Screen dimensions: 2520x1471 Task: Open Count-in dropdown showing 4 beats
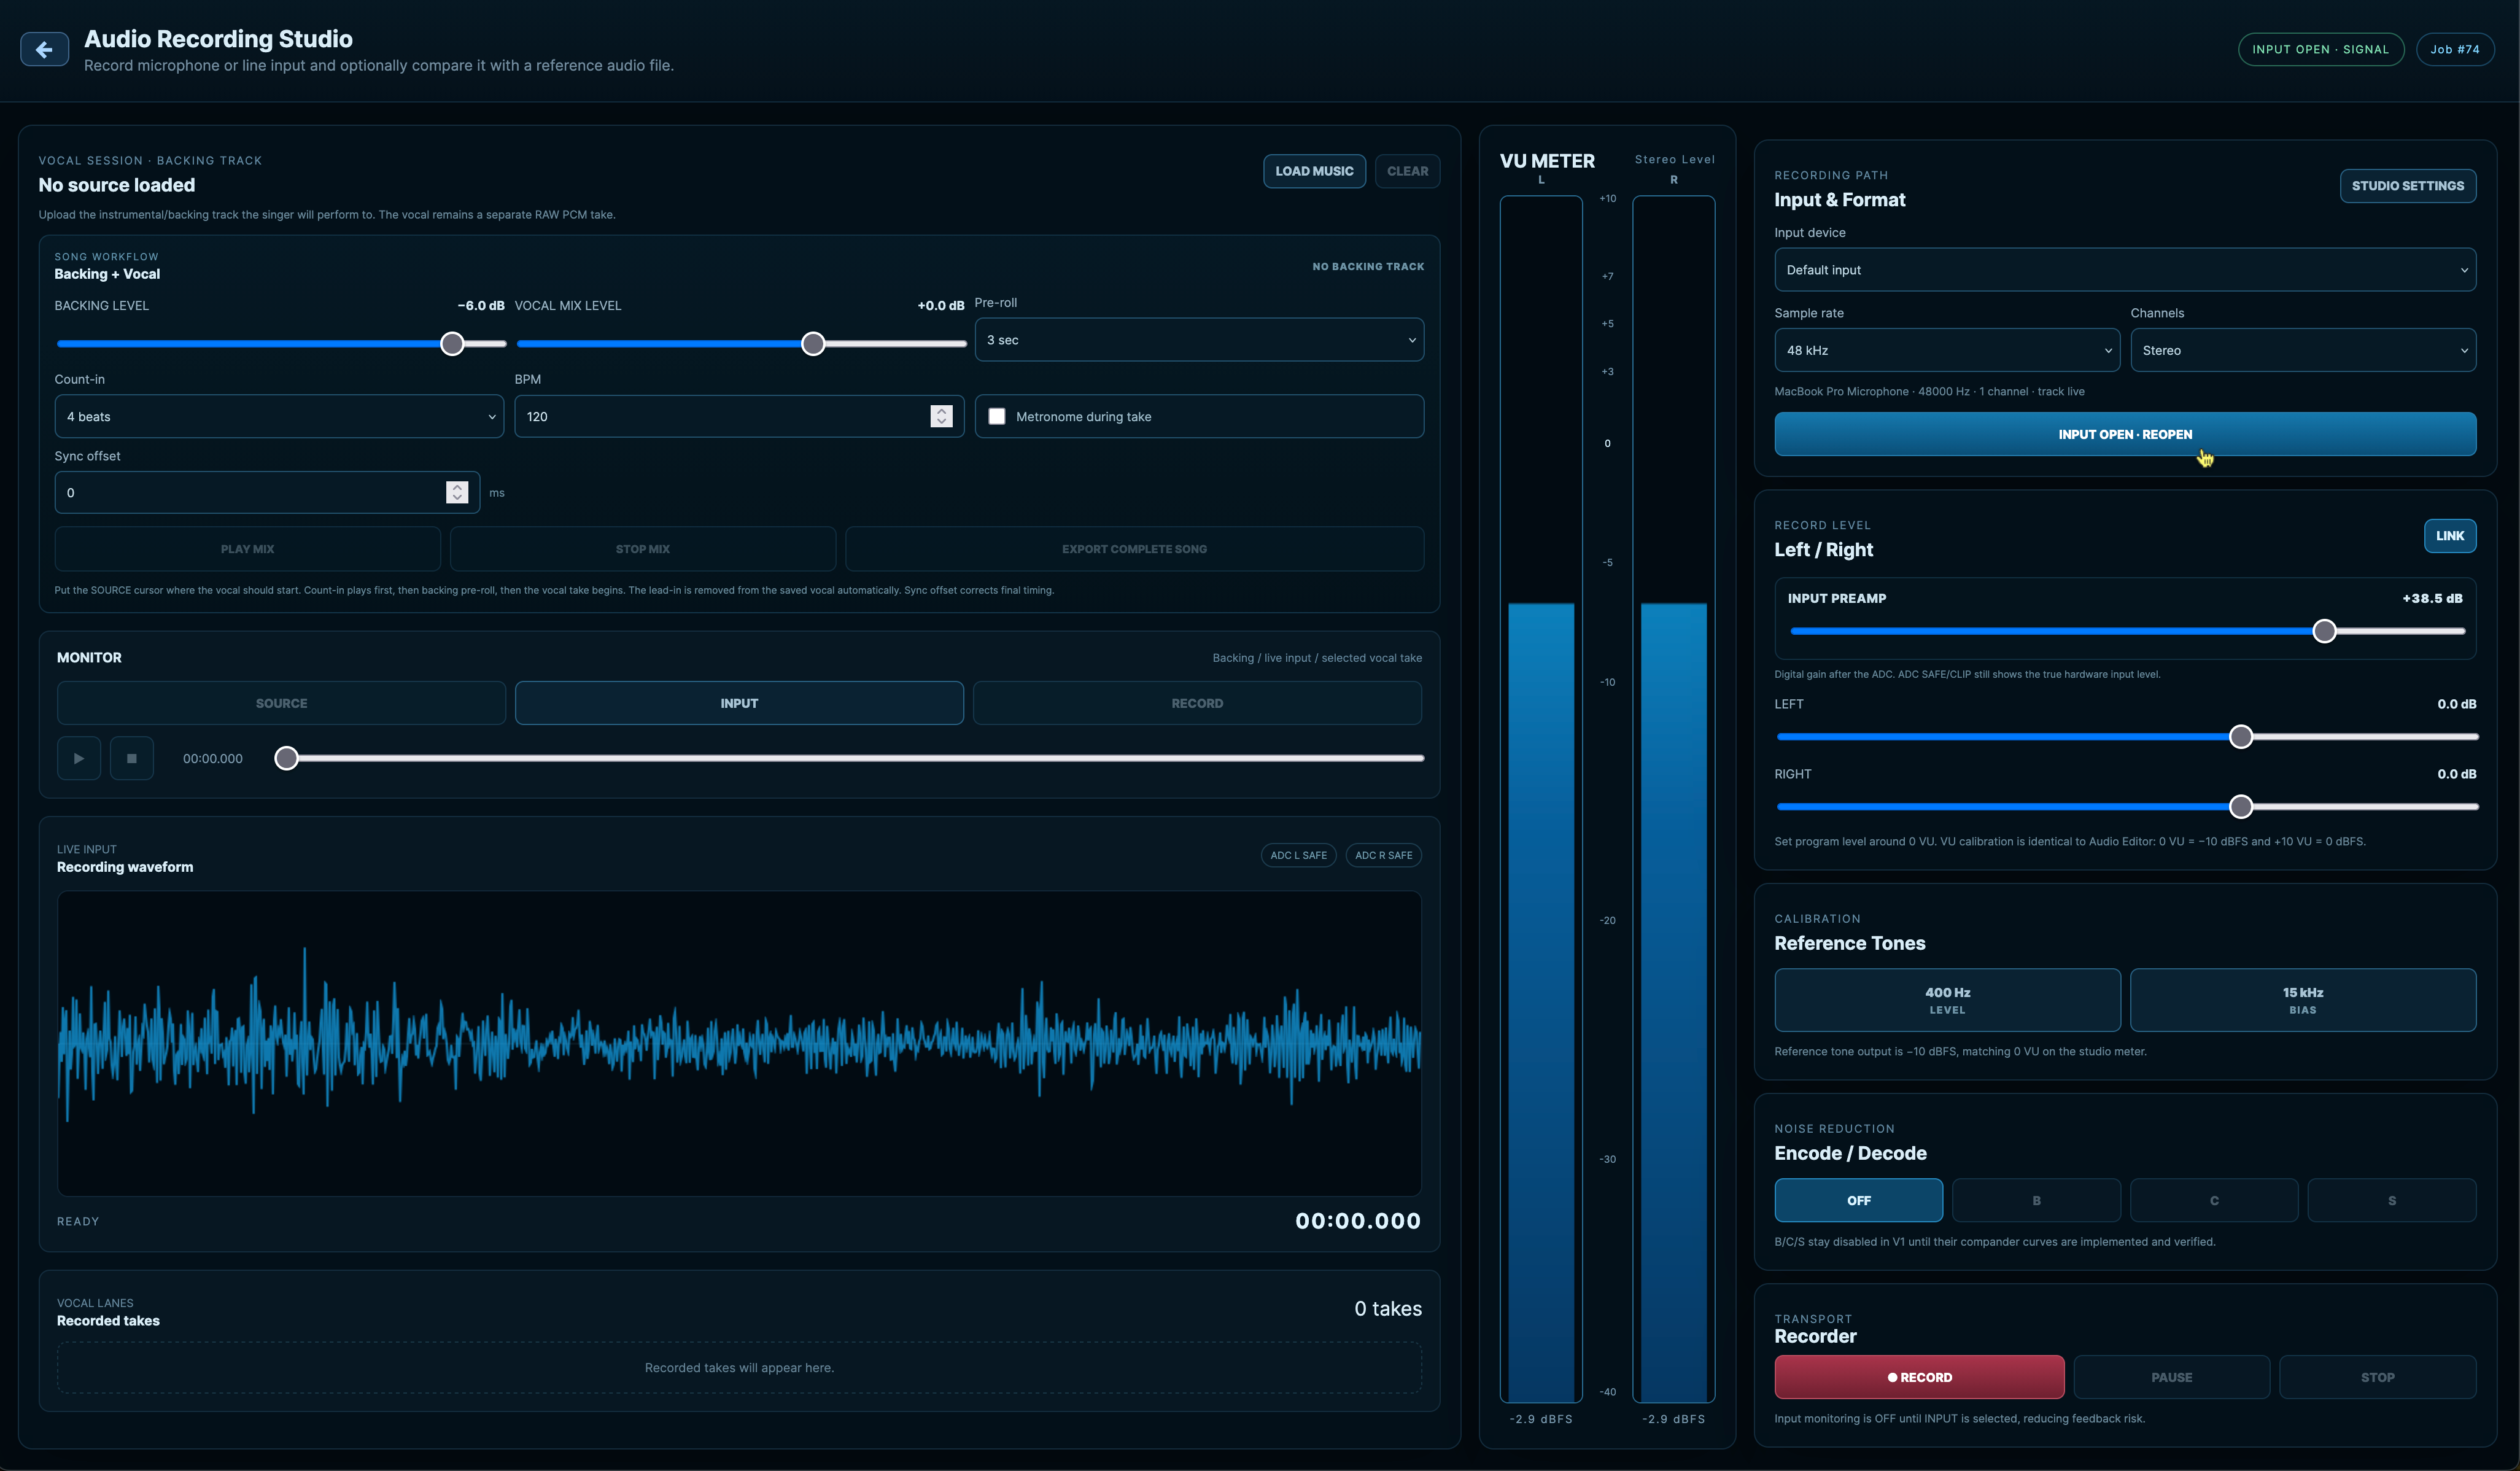tap(279, 416)
